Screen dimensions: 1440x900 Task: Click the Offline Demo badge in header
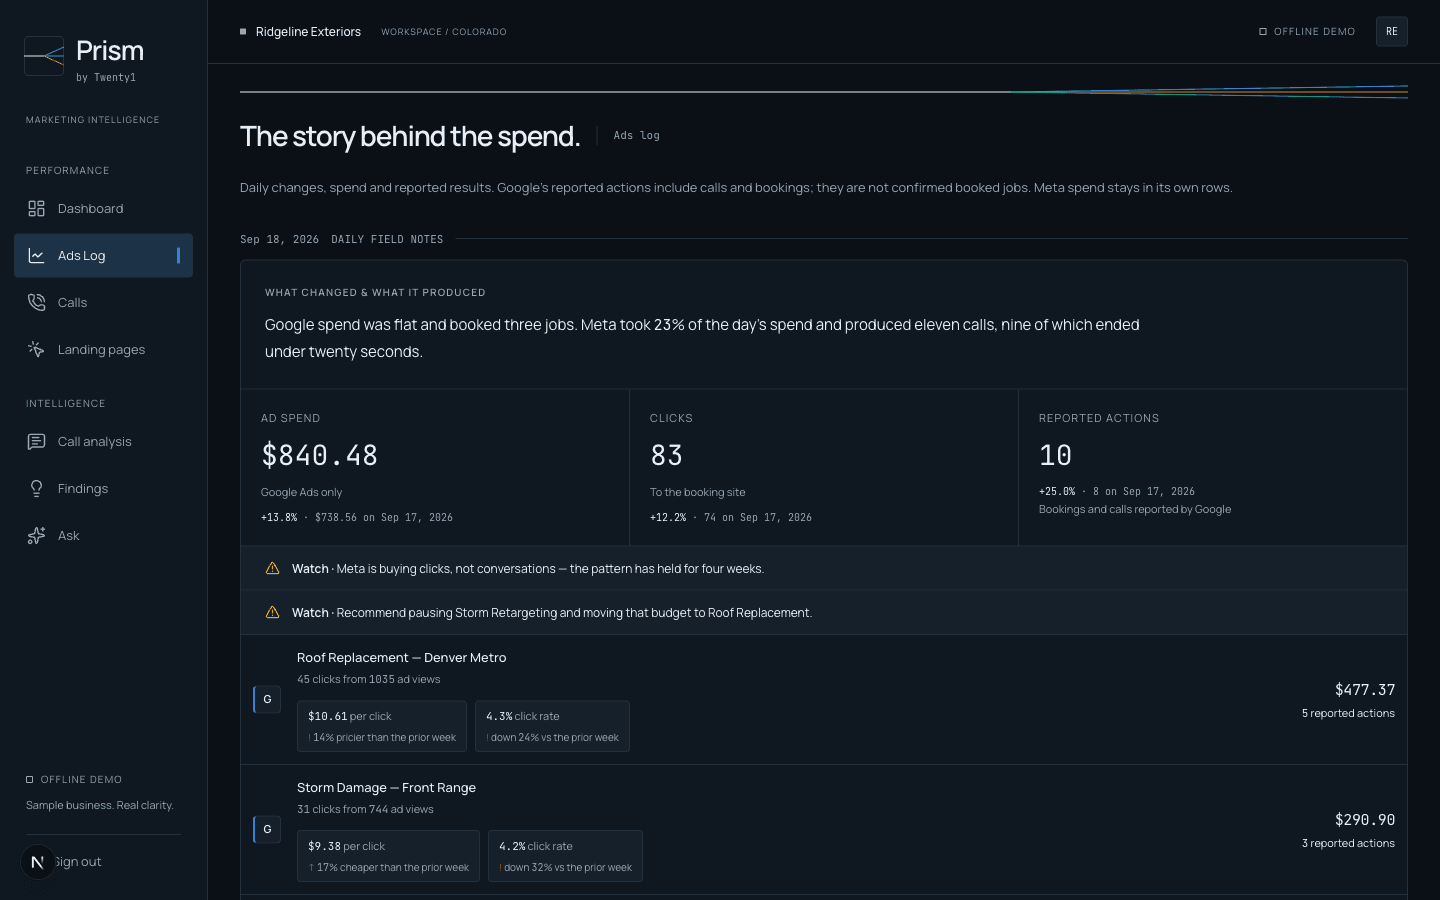coord(1307,32)
